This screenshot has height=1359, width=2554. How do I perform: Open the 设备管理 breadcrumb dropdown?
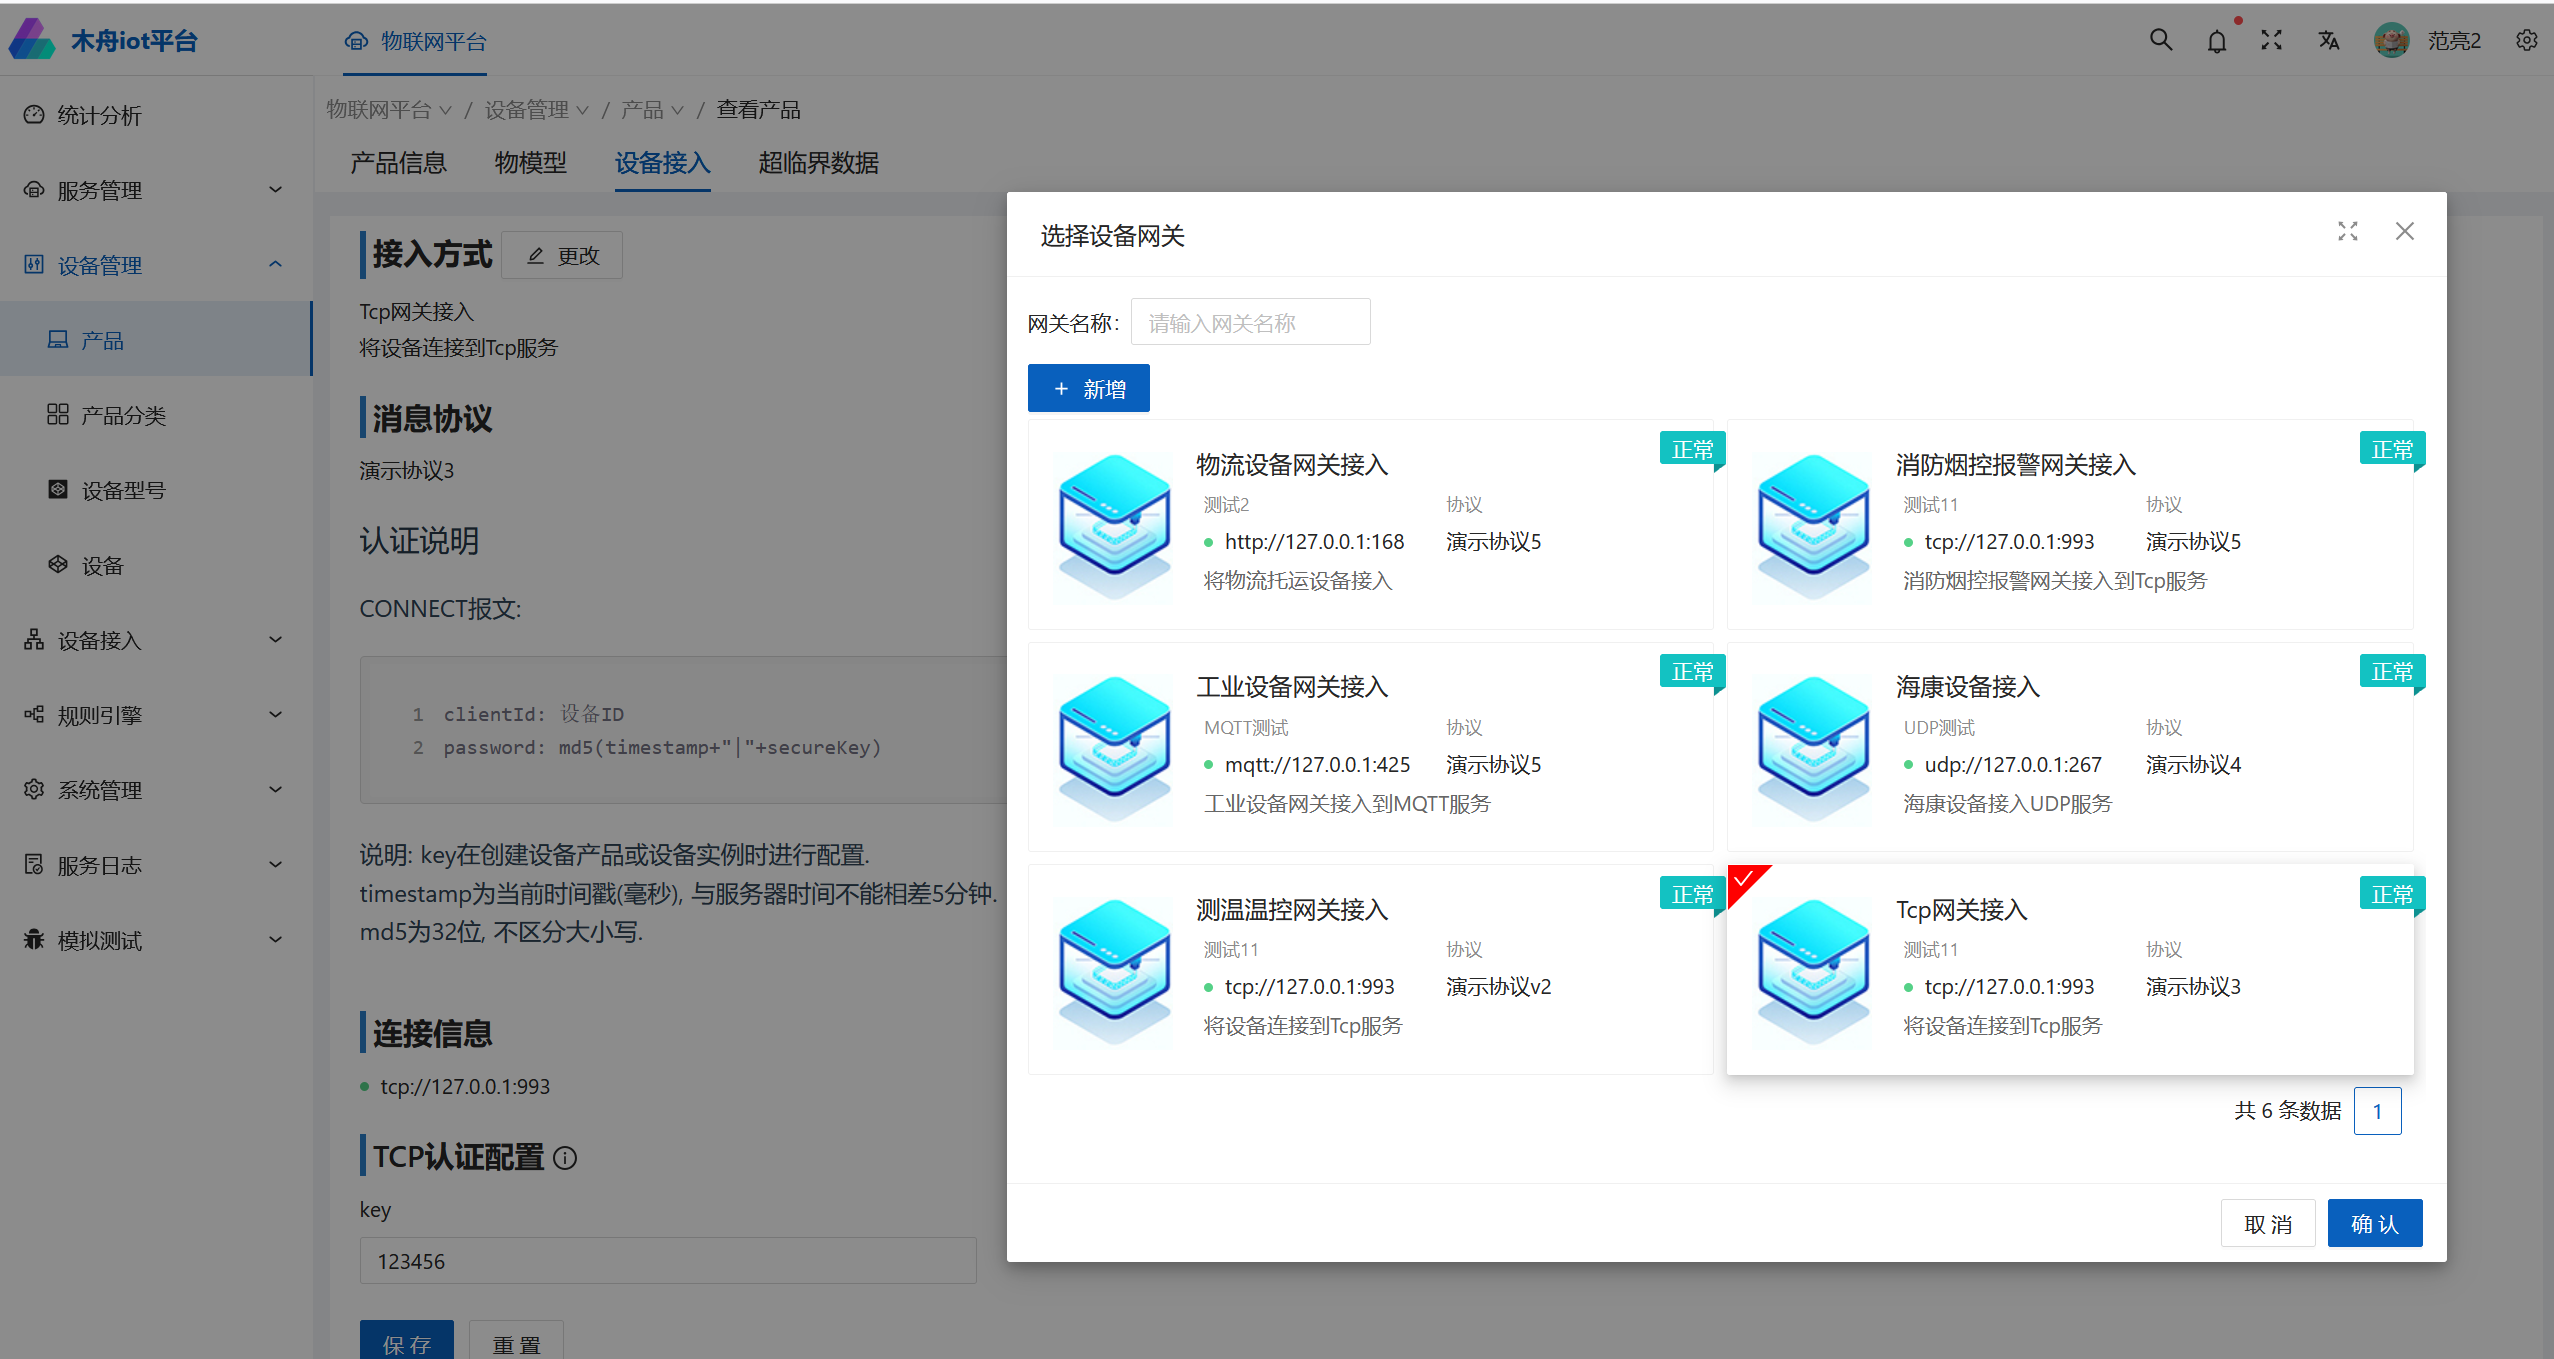click(537, 110)
